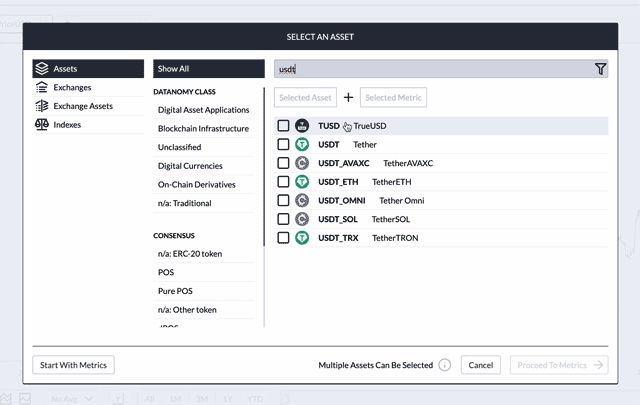Click the TrueUSD asset name
This screenshot has width=640, height=405.
(370, 126)
